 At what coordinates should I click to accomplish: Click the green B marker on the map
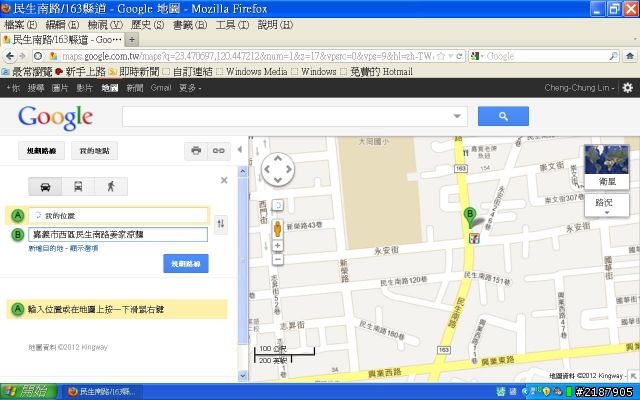pyautogui.click(x=470, y=218)
